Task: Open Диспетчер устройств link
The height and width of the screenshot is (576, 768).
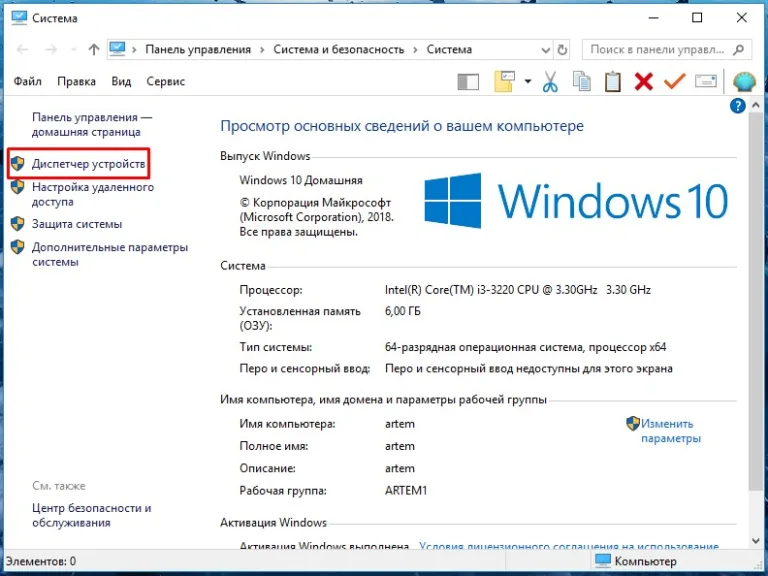Action: 89,164
